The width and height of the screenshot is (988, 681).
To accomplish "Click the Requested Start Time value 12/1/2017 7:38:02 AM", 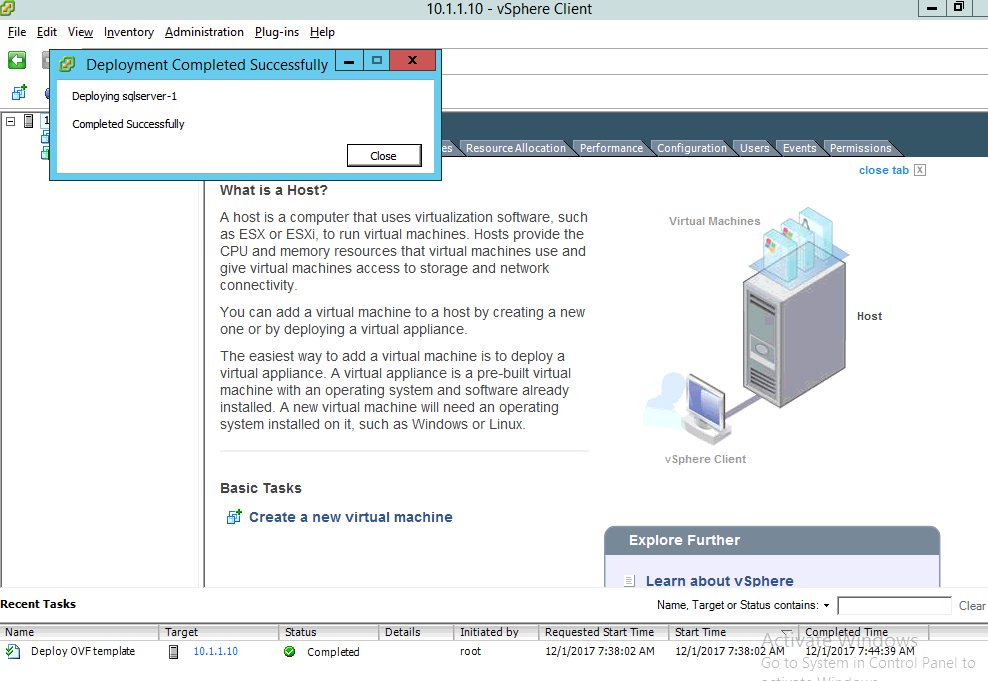I will coord(600,651).
